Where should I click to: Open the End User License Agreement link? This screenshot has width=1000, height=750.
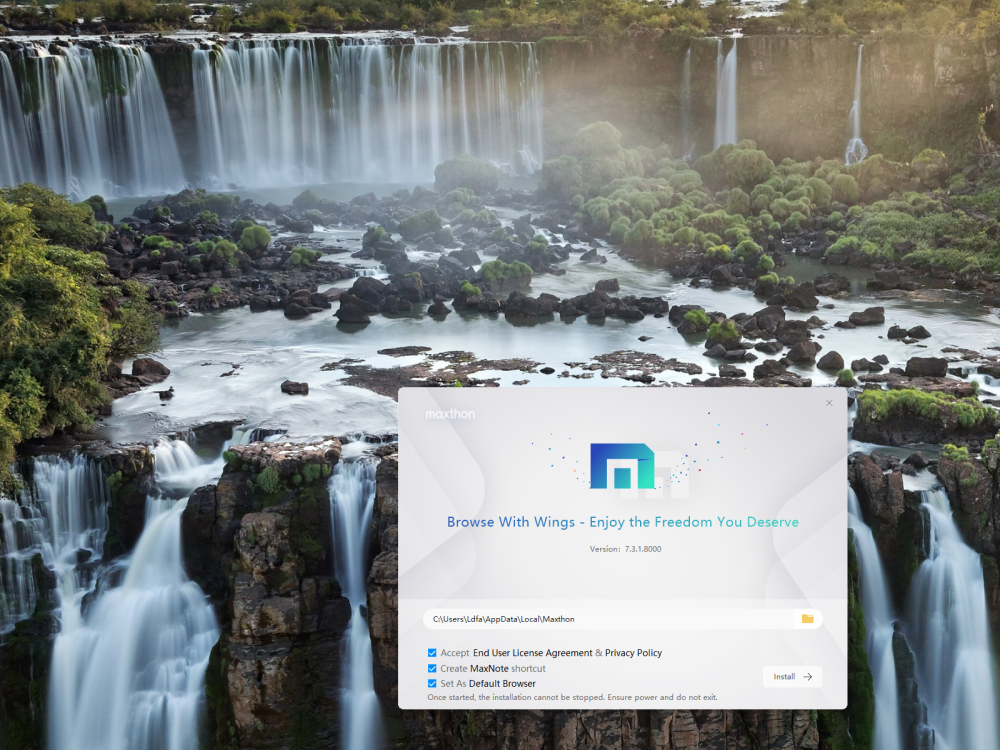[x=532, y=653]
